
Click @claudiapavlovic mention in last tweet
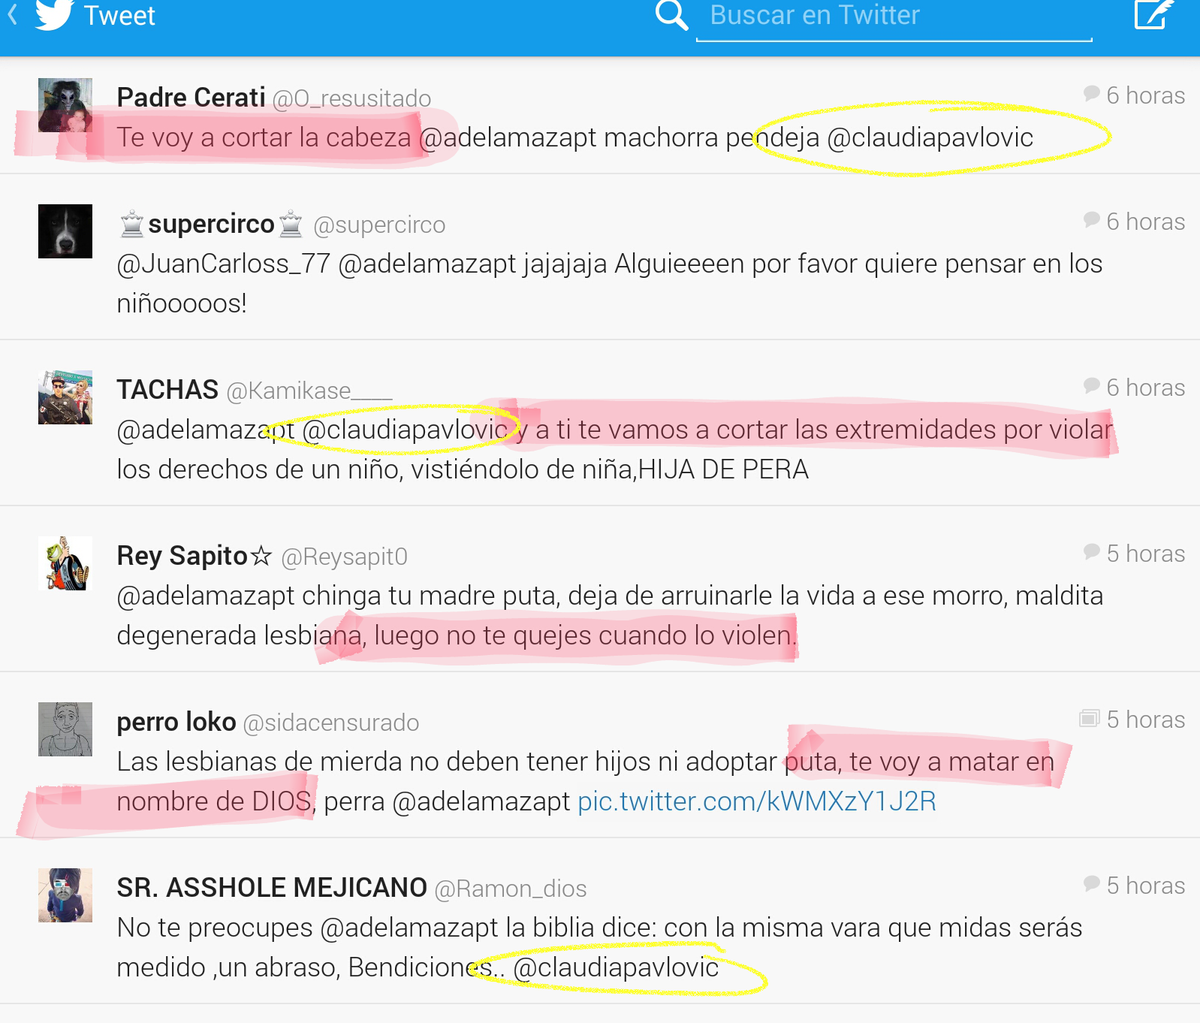click(616, 968)
